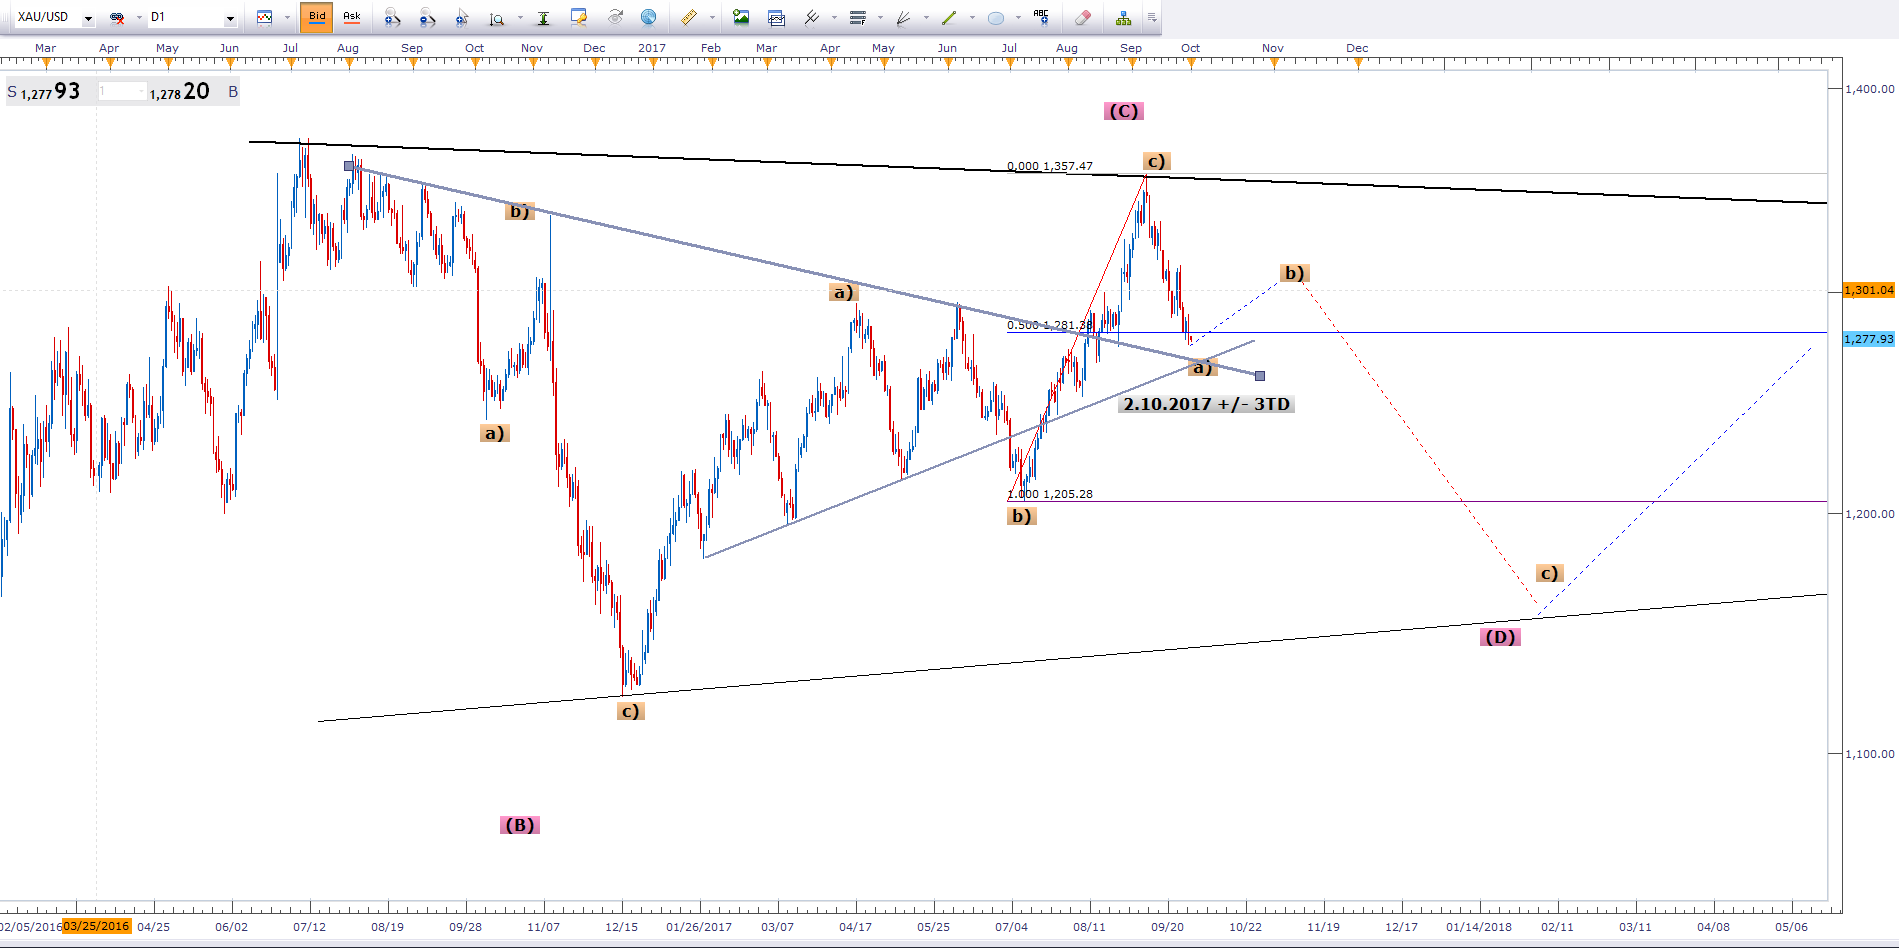Choose the green trend line drawing tool
This screenshot has height=948, width=1899.
click(x=948, y=17)
